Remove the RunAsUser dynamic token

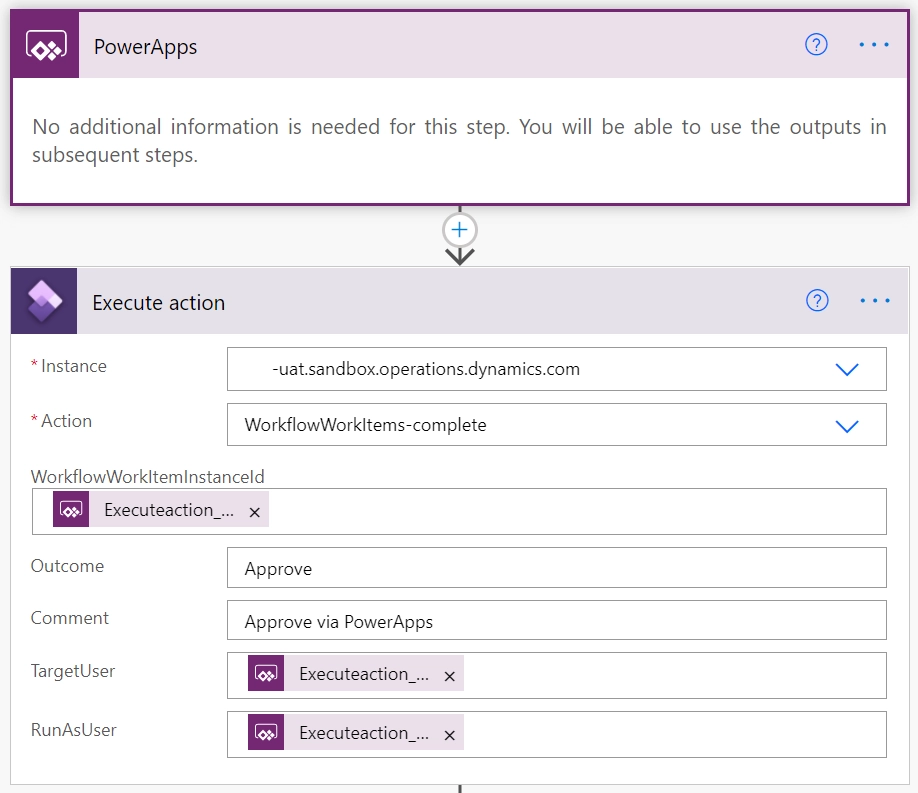click(x=450, y=735)
